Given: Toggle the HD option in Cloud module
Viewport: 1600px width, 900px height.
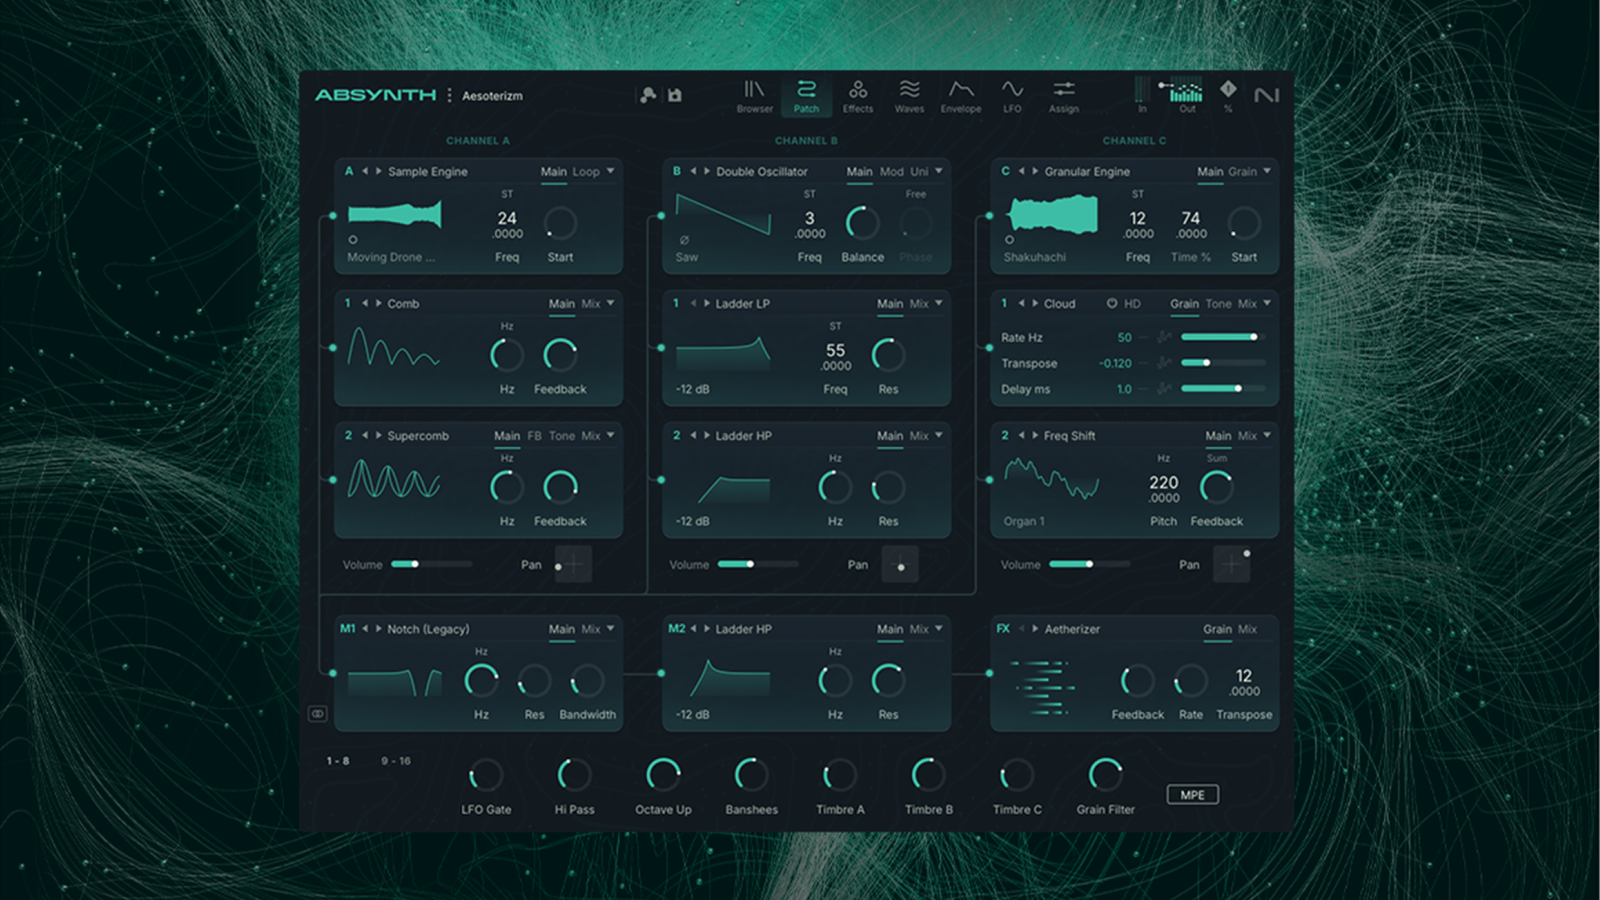Looking at the screenshot, I should point(1123,303).
